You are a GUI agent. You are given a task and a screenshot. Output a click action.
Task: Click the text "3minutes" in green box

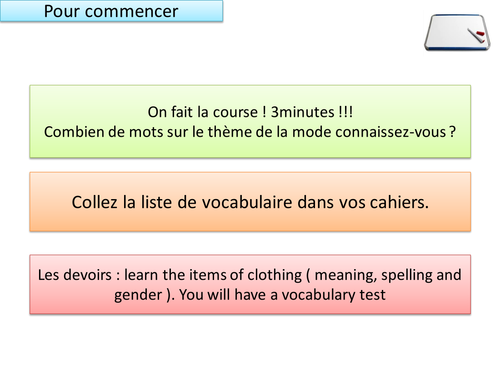[302, 112]
